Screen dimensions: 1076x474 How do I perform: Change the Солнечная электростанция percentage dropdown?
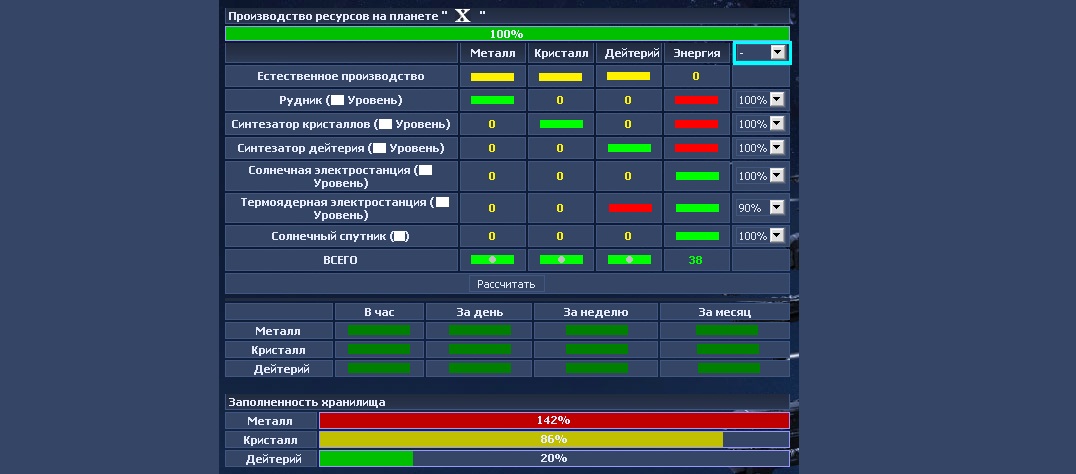(761, 176)
